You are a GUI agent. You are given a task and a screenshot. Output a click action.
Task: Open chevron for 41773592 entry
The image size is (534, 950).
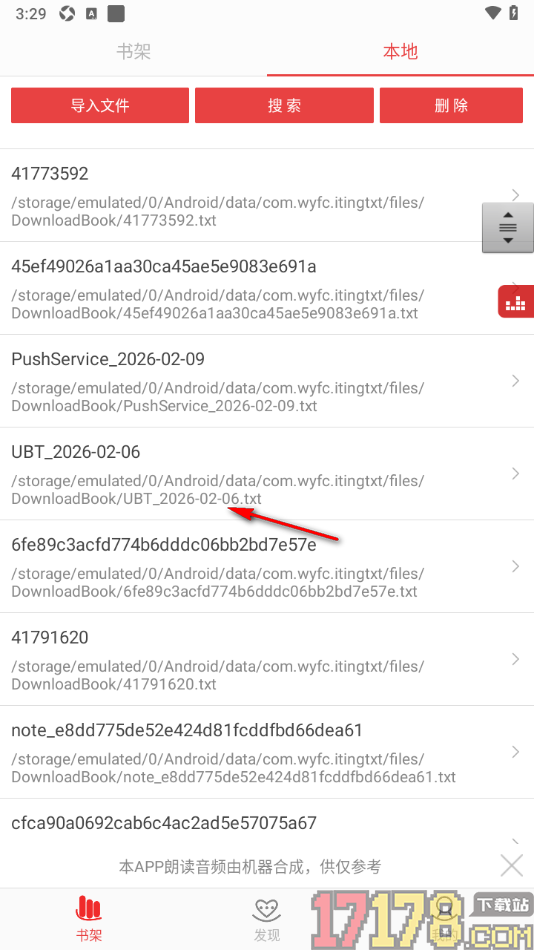[516, 194]
